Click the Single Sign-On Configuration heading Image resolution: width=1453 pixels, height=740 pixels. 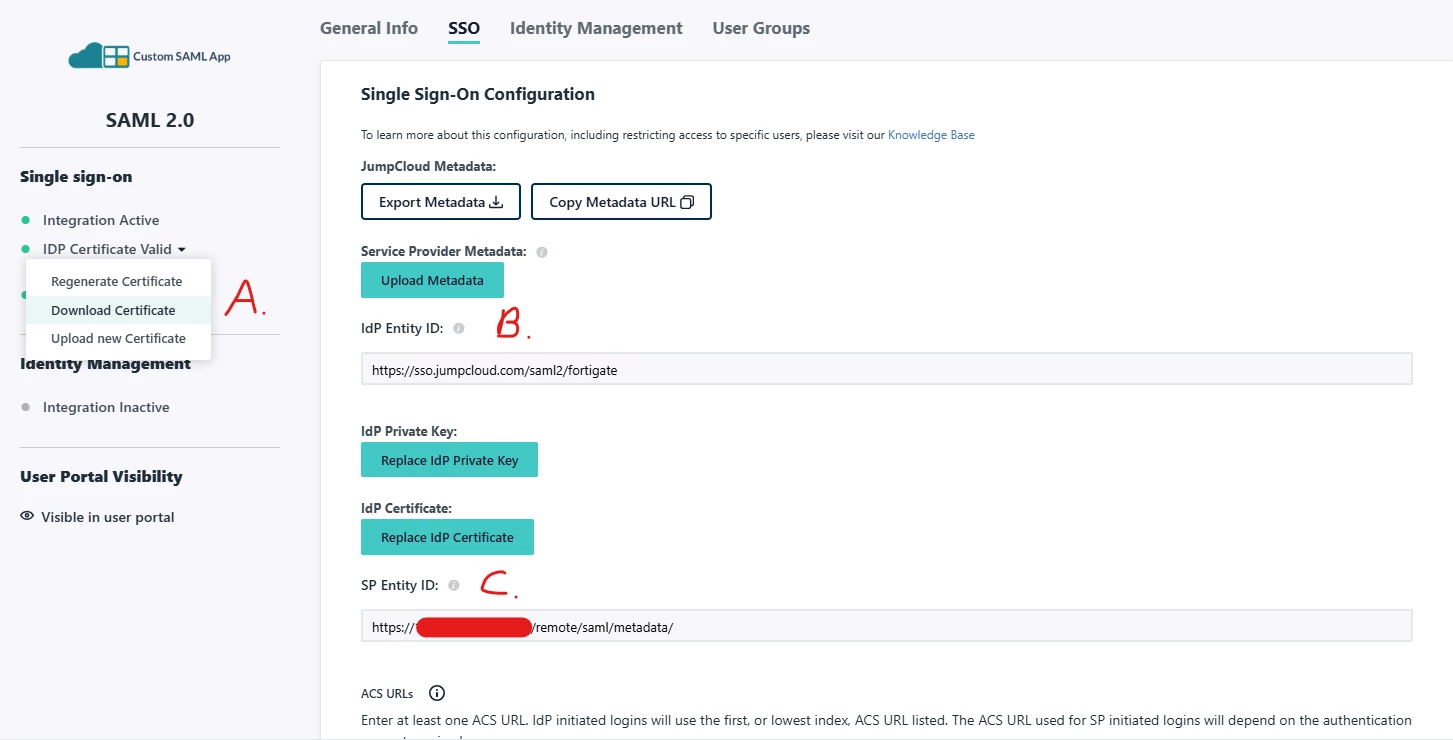[478, 94]
